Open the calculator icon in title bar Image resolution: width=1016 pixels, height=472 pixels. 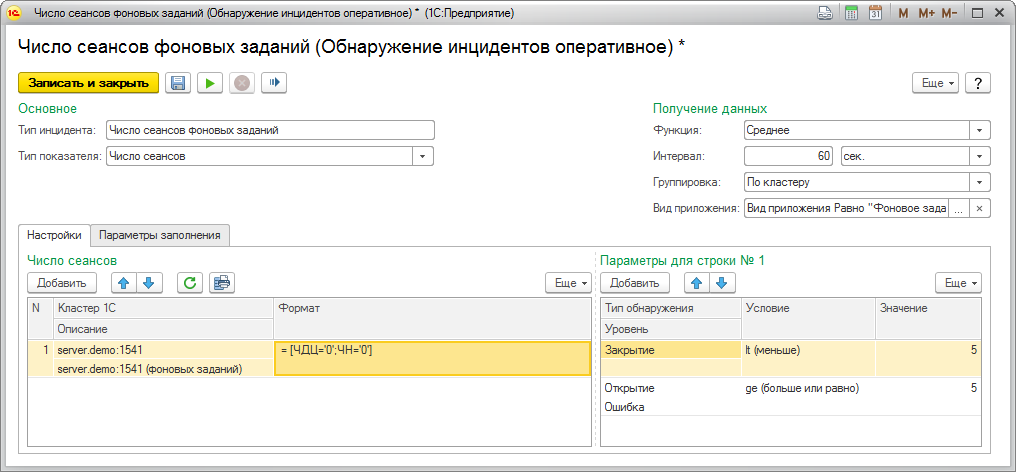point(851,13)
